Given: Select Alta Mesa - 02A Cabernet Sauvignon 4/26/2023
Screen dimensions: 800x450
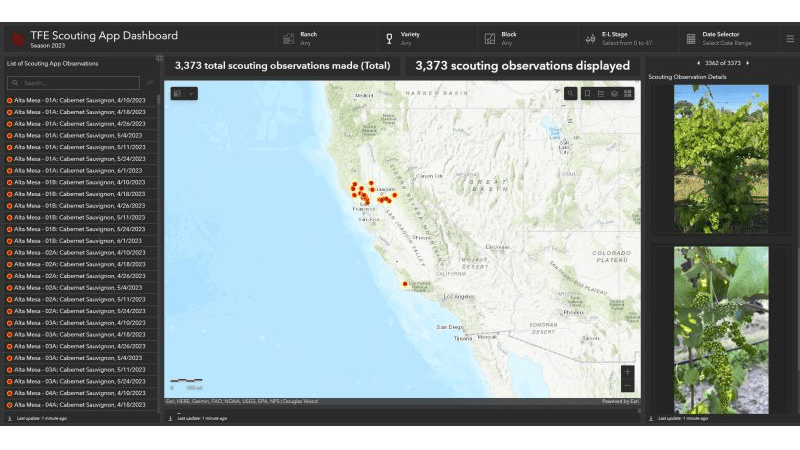Looking at the screenshot, I should pos(80,277).
